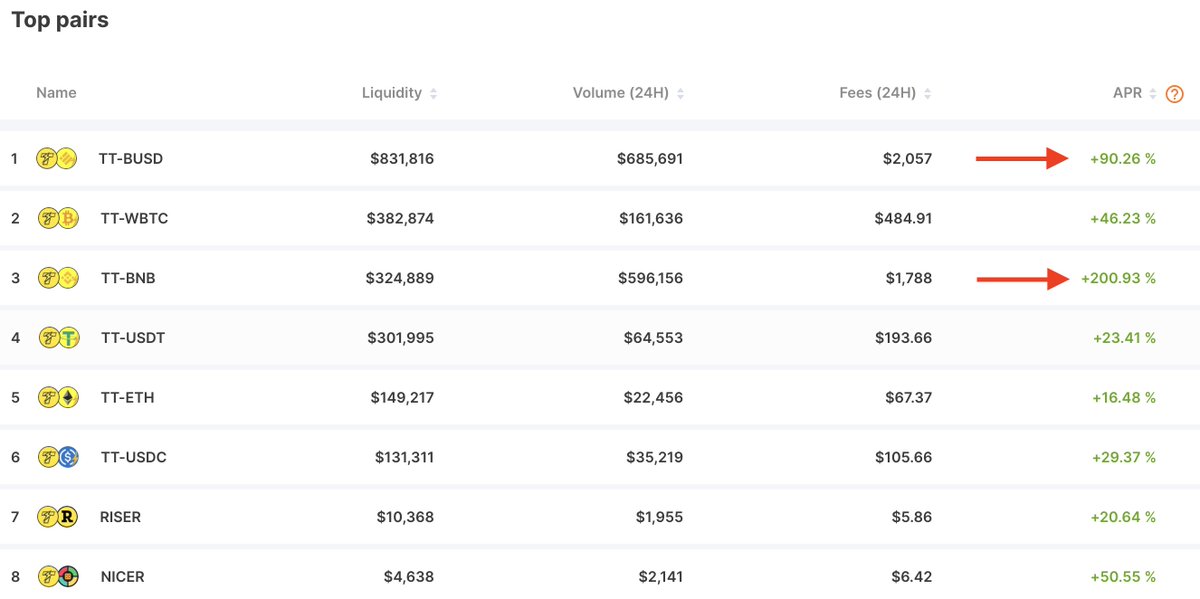Select volume value $64,553
The image size is (1200, 599).
coord(655,338)
